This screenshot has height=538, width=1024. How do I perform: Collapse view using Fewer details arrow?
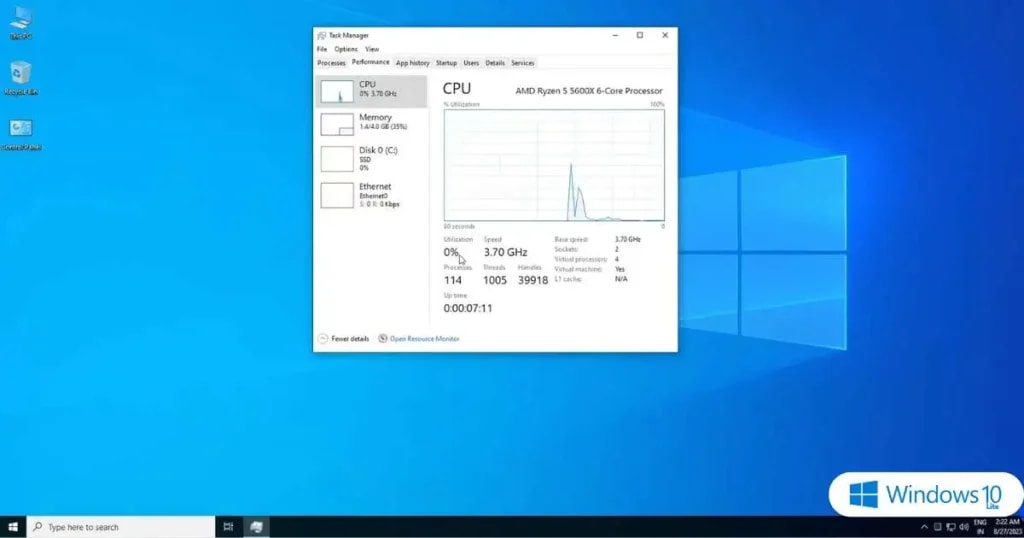tap(323, 339)
